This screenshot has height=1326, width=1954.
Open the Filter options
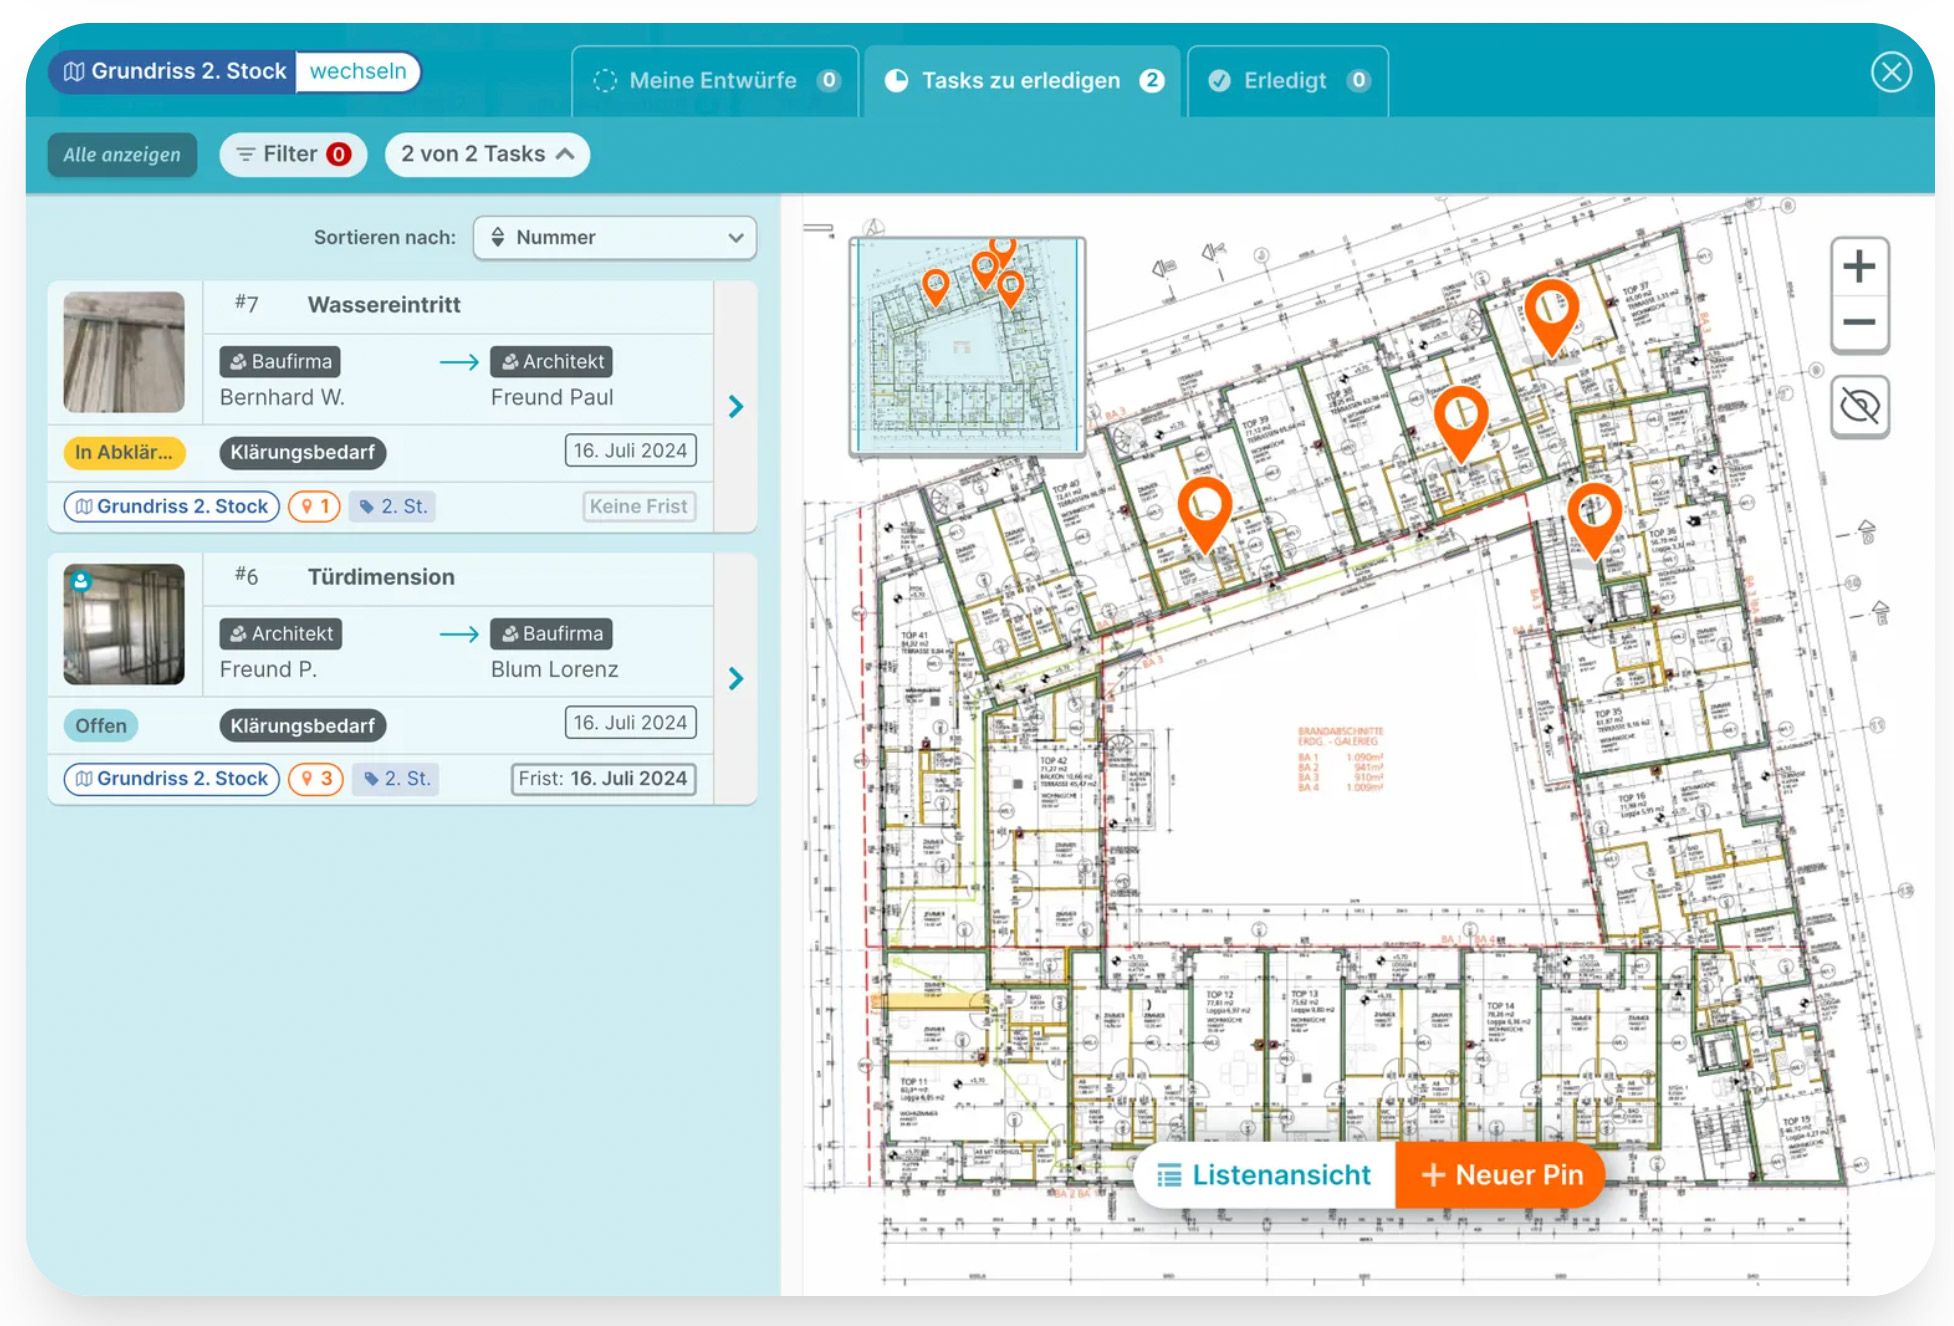[293, 155]
